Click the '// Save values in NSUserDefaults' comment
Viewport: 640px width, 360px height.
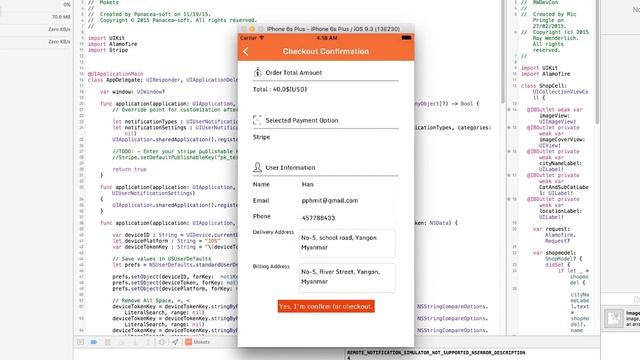coord(162,259)
